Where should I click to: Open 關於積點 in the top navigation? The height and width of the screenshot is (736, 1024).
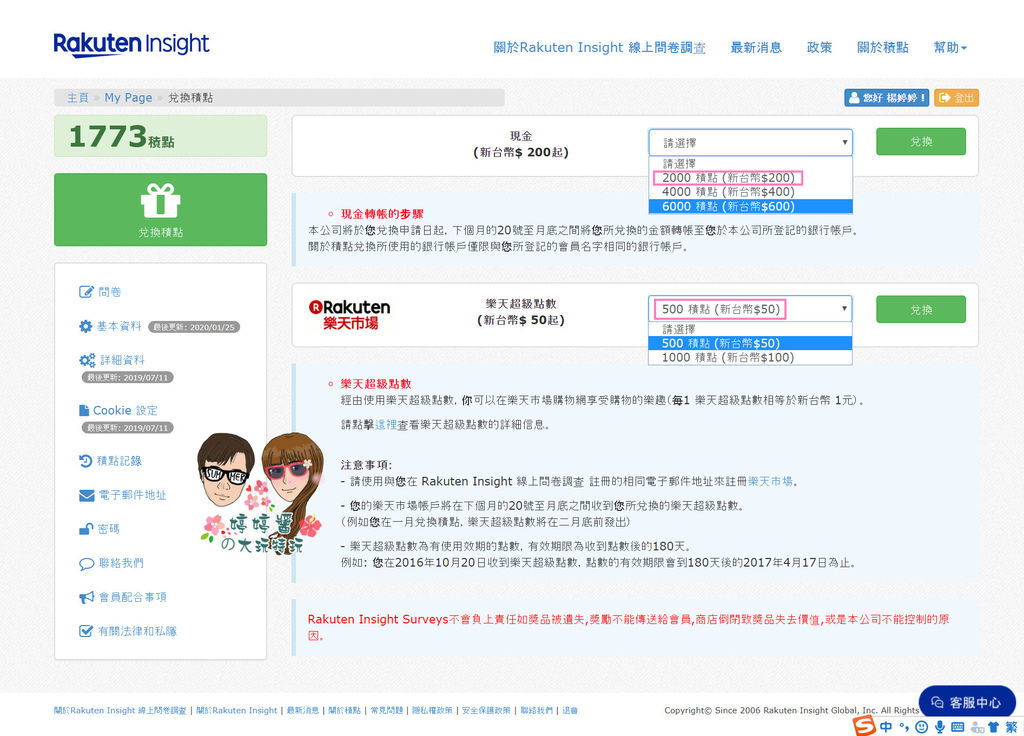click(x=882, y=47)
